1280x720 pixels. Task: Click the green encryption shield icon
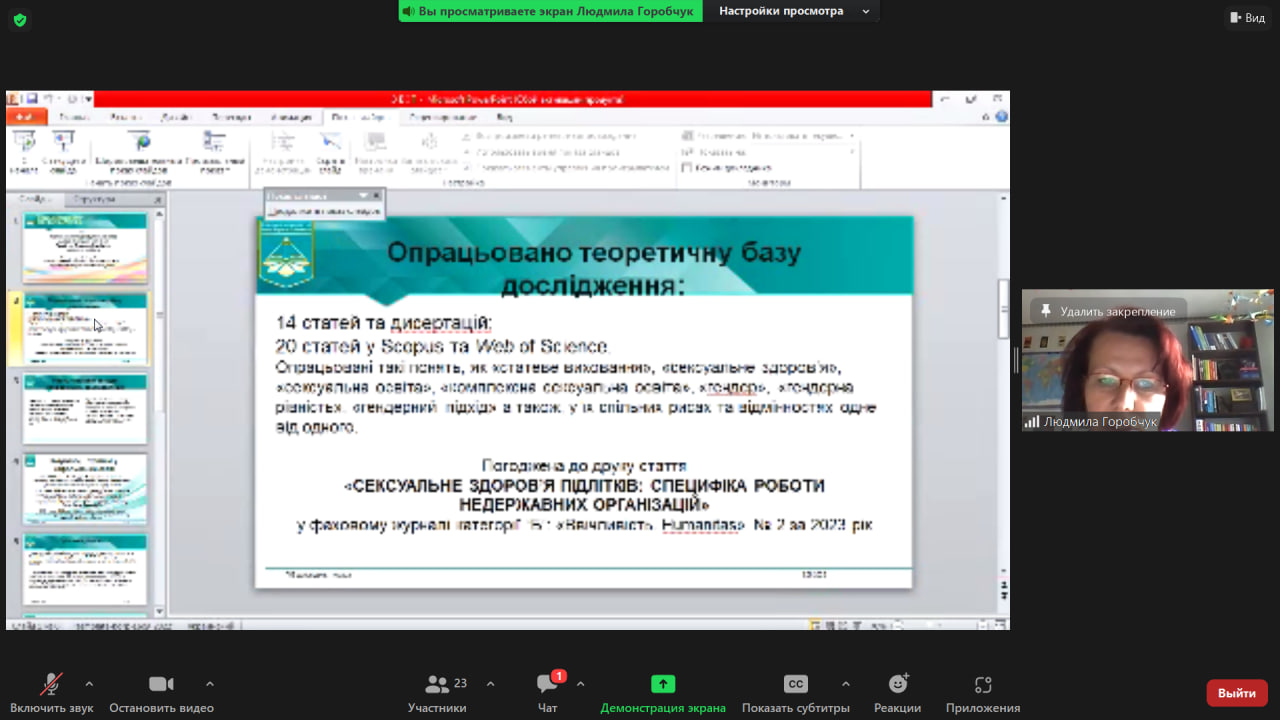coord(20,19)
